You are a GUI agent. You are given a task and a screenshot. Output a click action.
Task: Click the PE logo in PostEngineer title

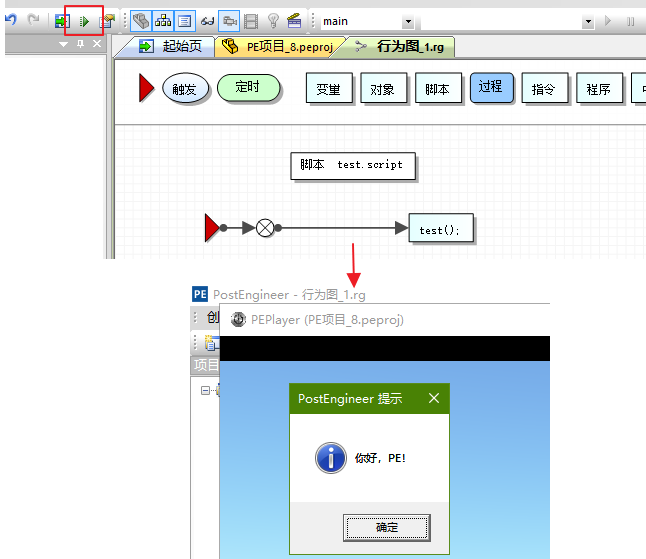pyautogui.click(x=200, y=294)
